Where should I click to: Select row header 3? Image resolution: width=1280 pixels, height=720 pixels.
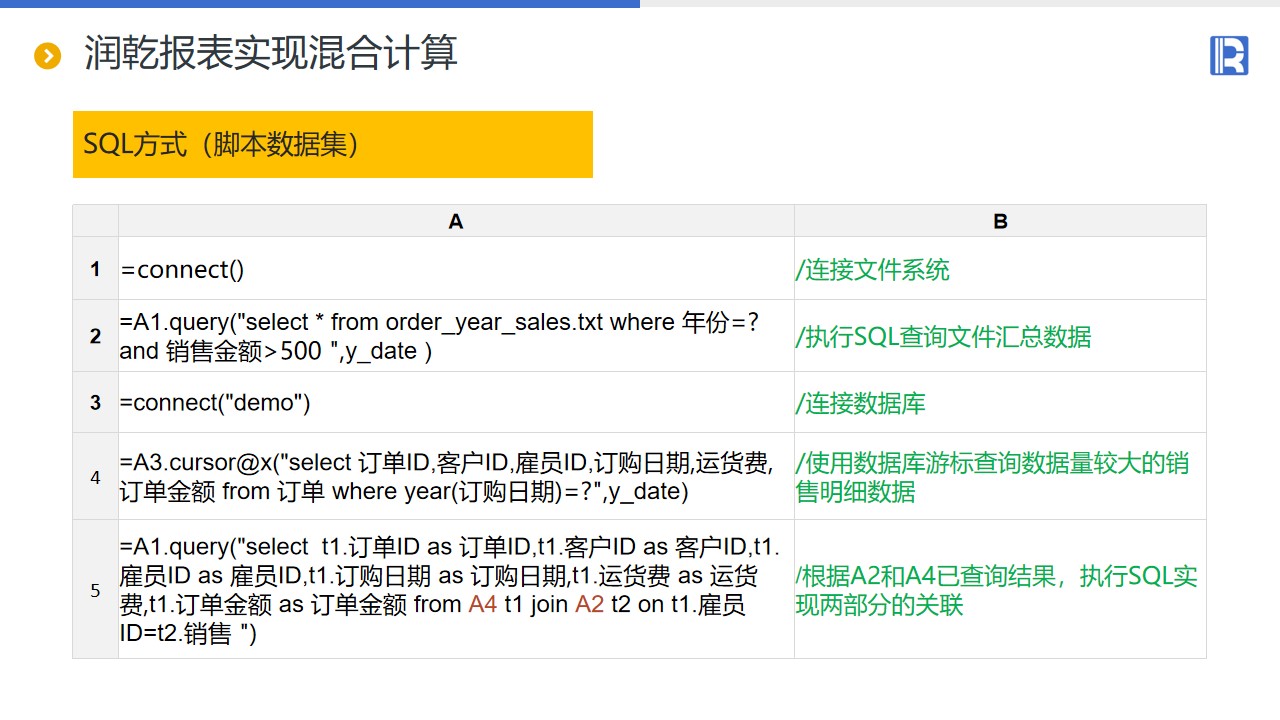click(x=96, y=402)
